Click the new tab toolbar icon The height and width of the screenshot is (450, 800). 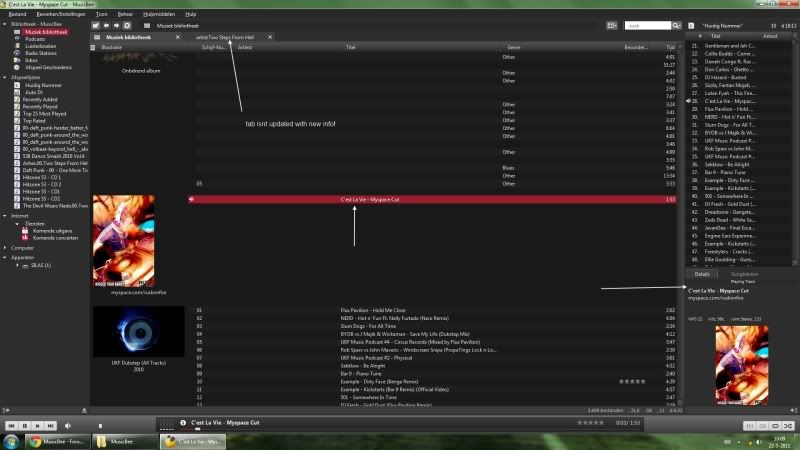[96, 26]
